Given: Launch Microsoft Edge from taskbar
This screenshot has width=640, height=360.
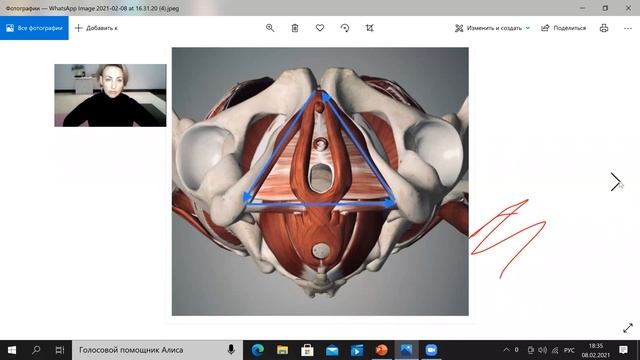Looking at the screenshot, I should click(x=258, y=350).
